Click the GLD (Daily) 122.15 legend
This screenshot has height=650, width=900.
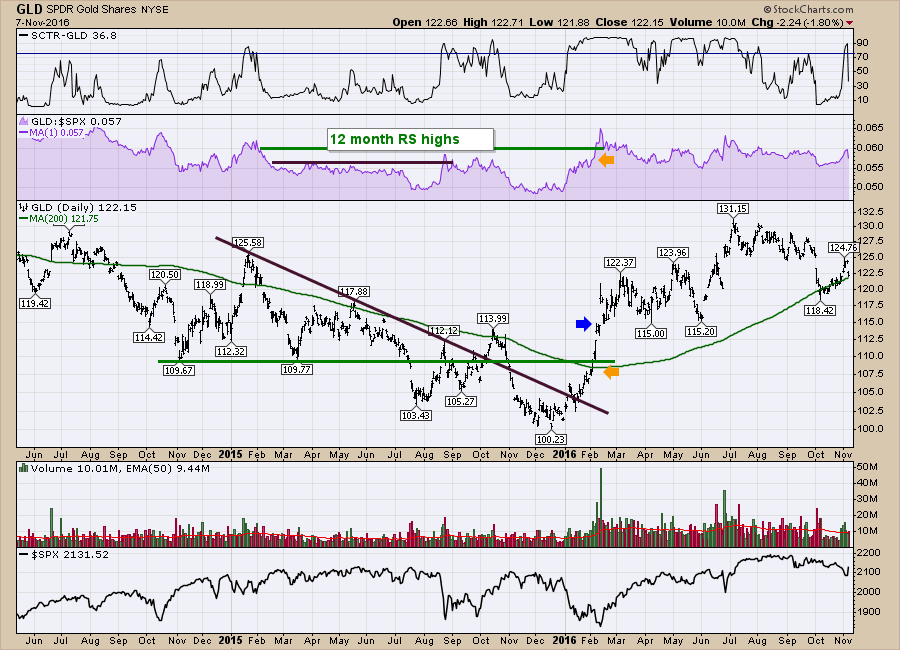coord(83,207)
